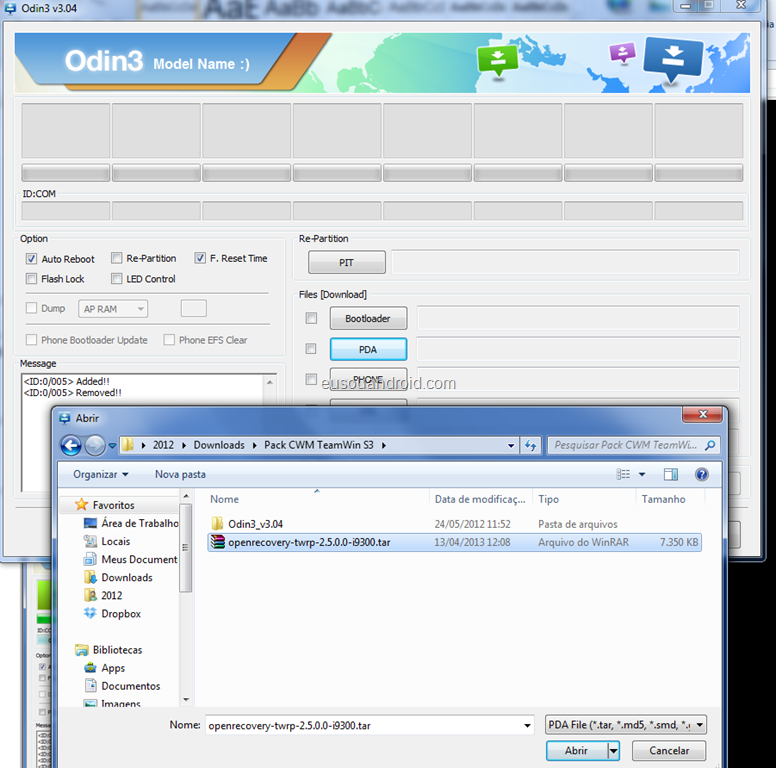Enable the Re-Partition checkbox
Image resolution: width=776 pixels, height=768 pixels.
point(116,258)
